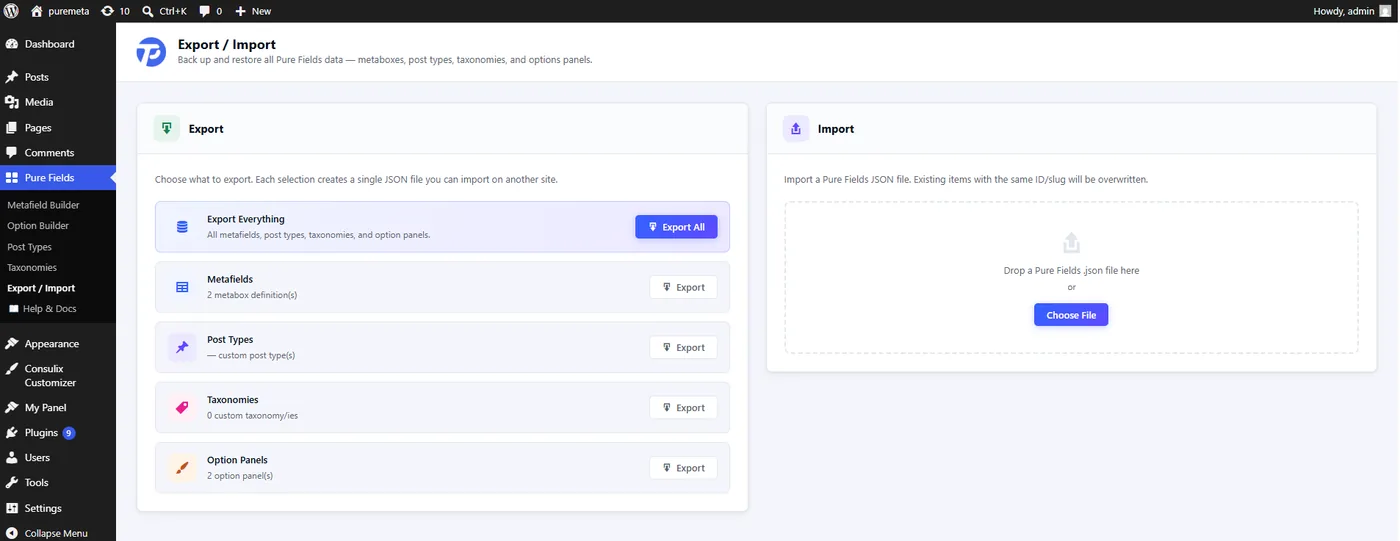1400x541 pixels.
Task: Click the WordPress logo icon in admin bar
Action: 11,11
